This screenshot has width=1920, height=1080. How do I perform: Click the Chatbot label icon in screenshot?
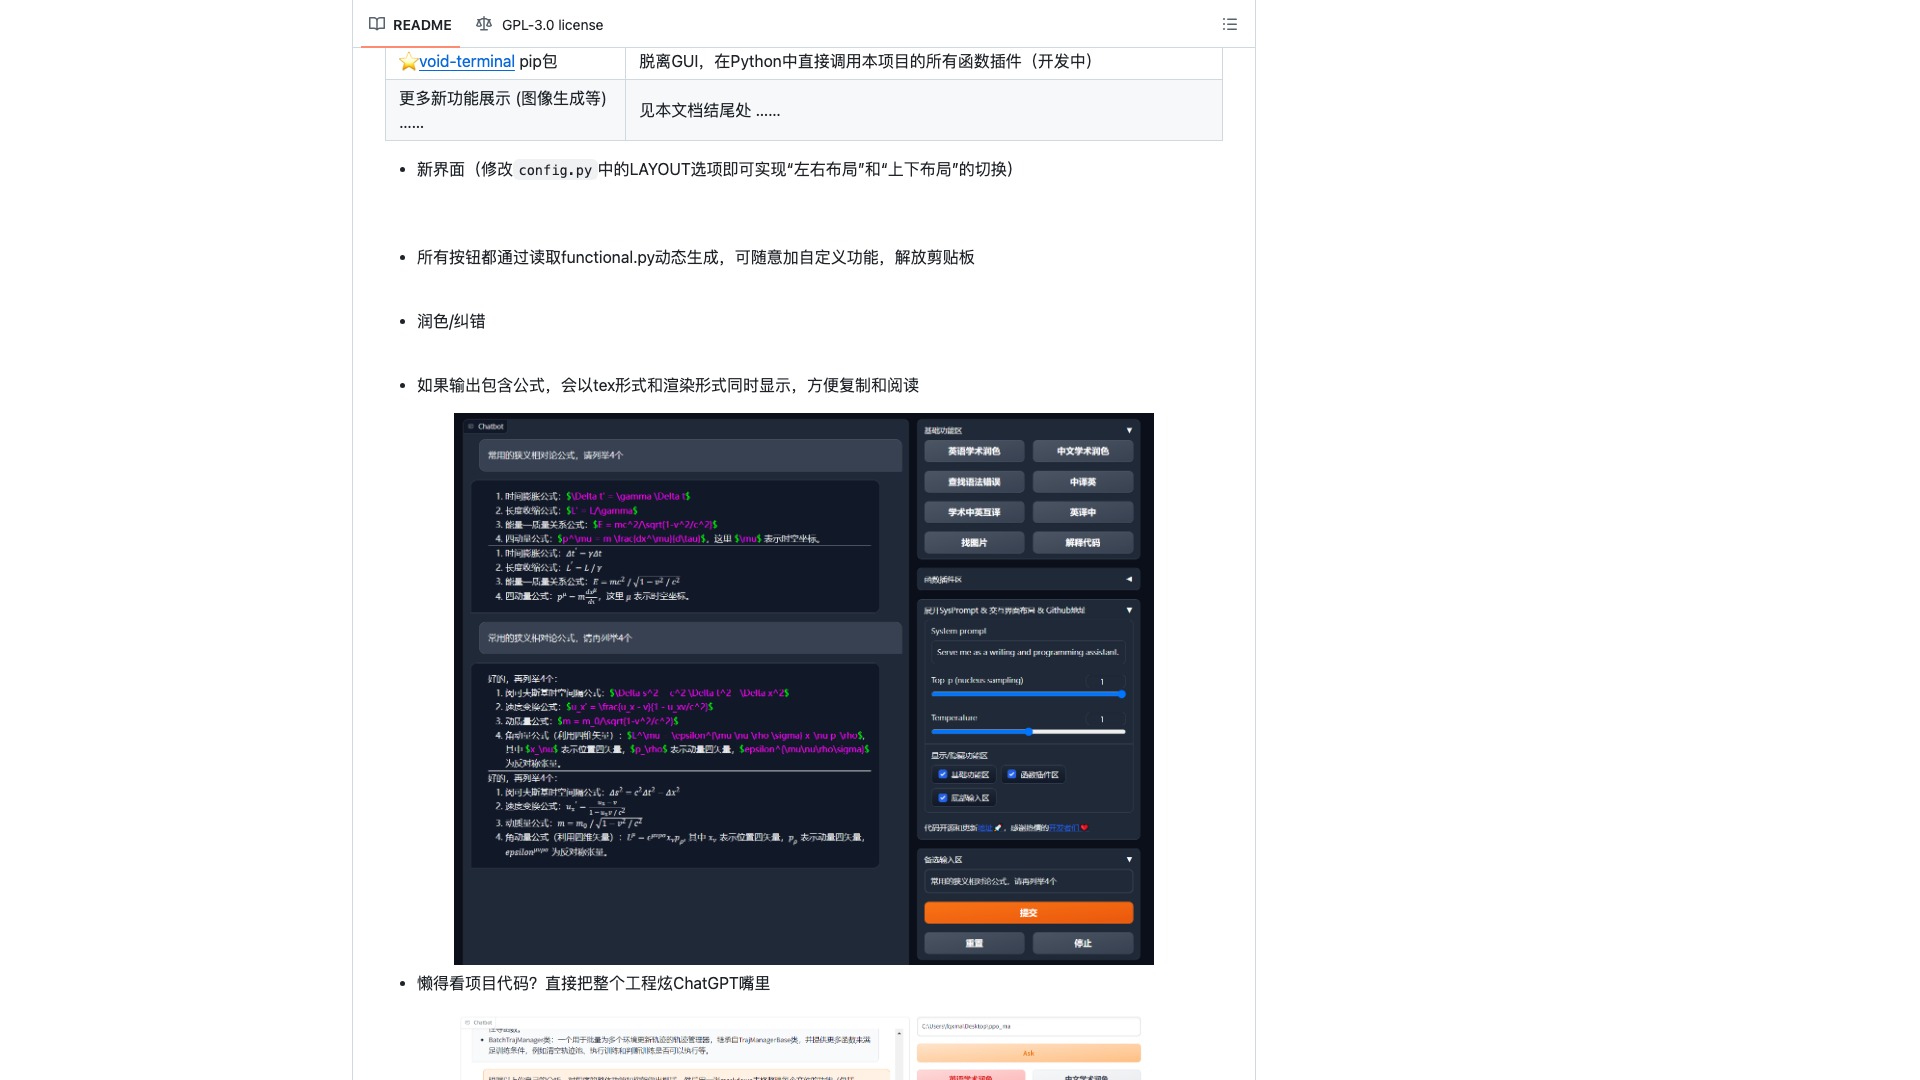[x=471, y=427]
